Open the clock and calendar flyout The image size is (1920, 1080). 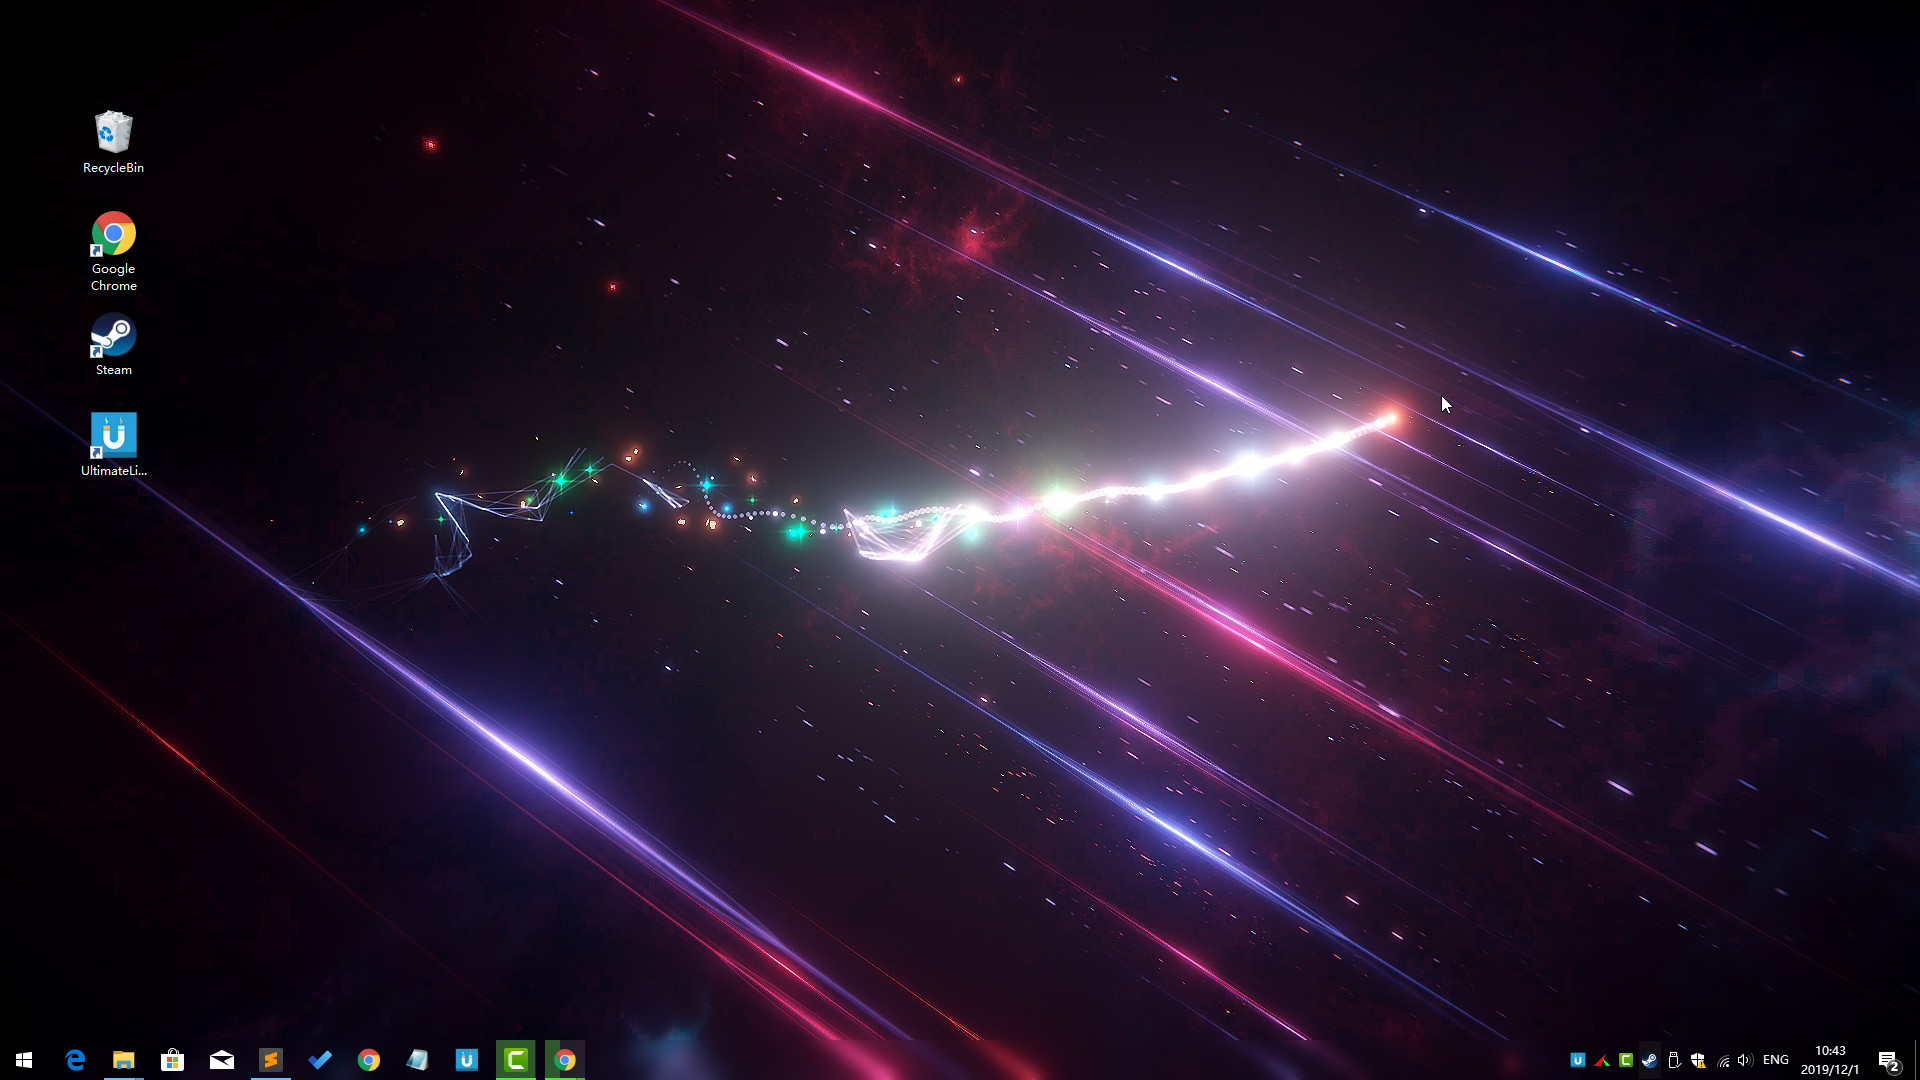(x=1830, y=1060)
